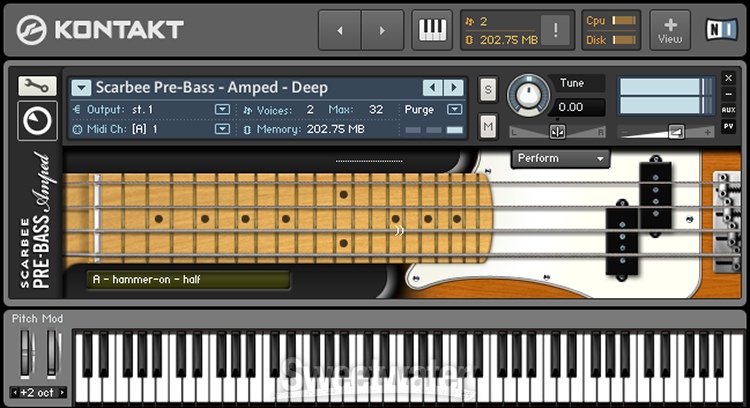Click the Voices count value 2
The height and width of the screenshot is (408, 750).
point(310,110)
